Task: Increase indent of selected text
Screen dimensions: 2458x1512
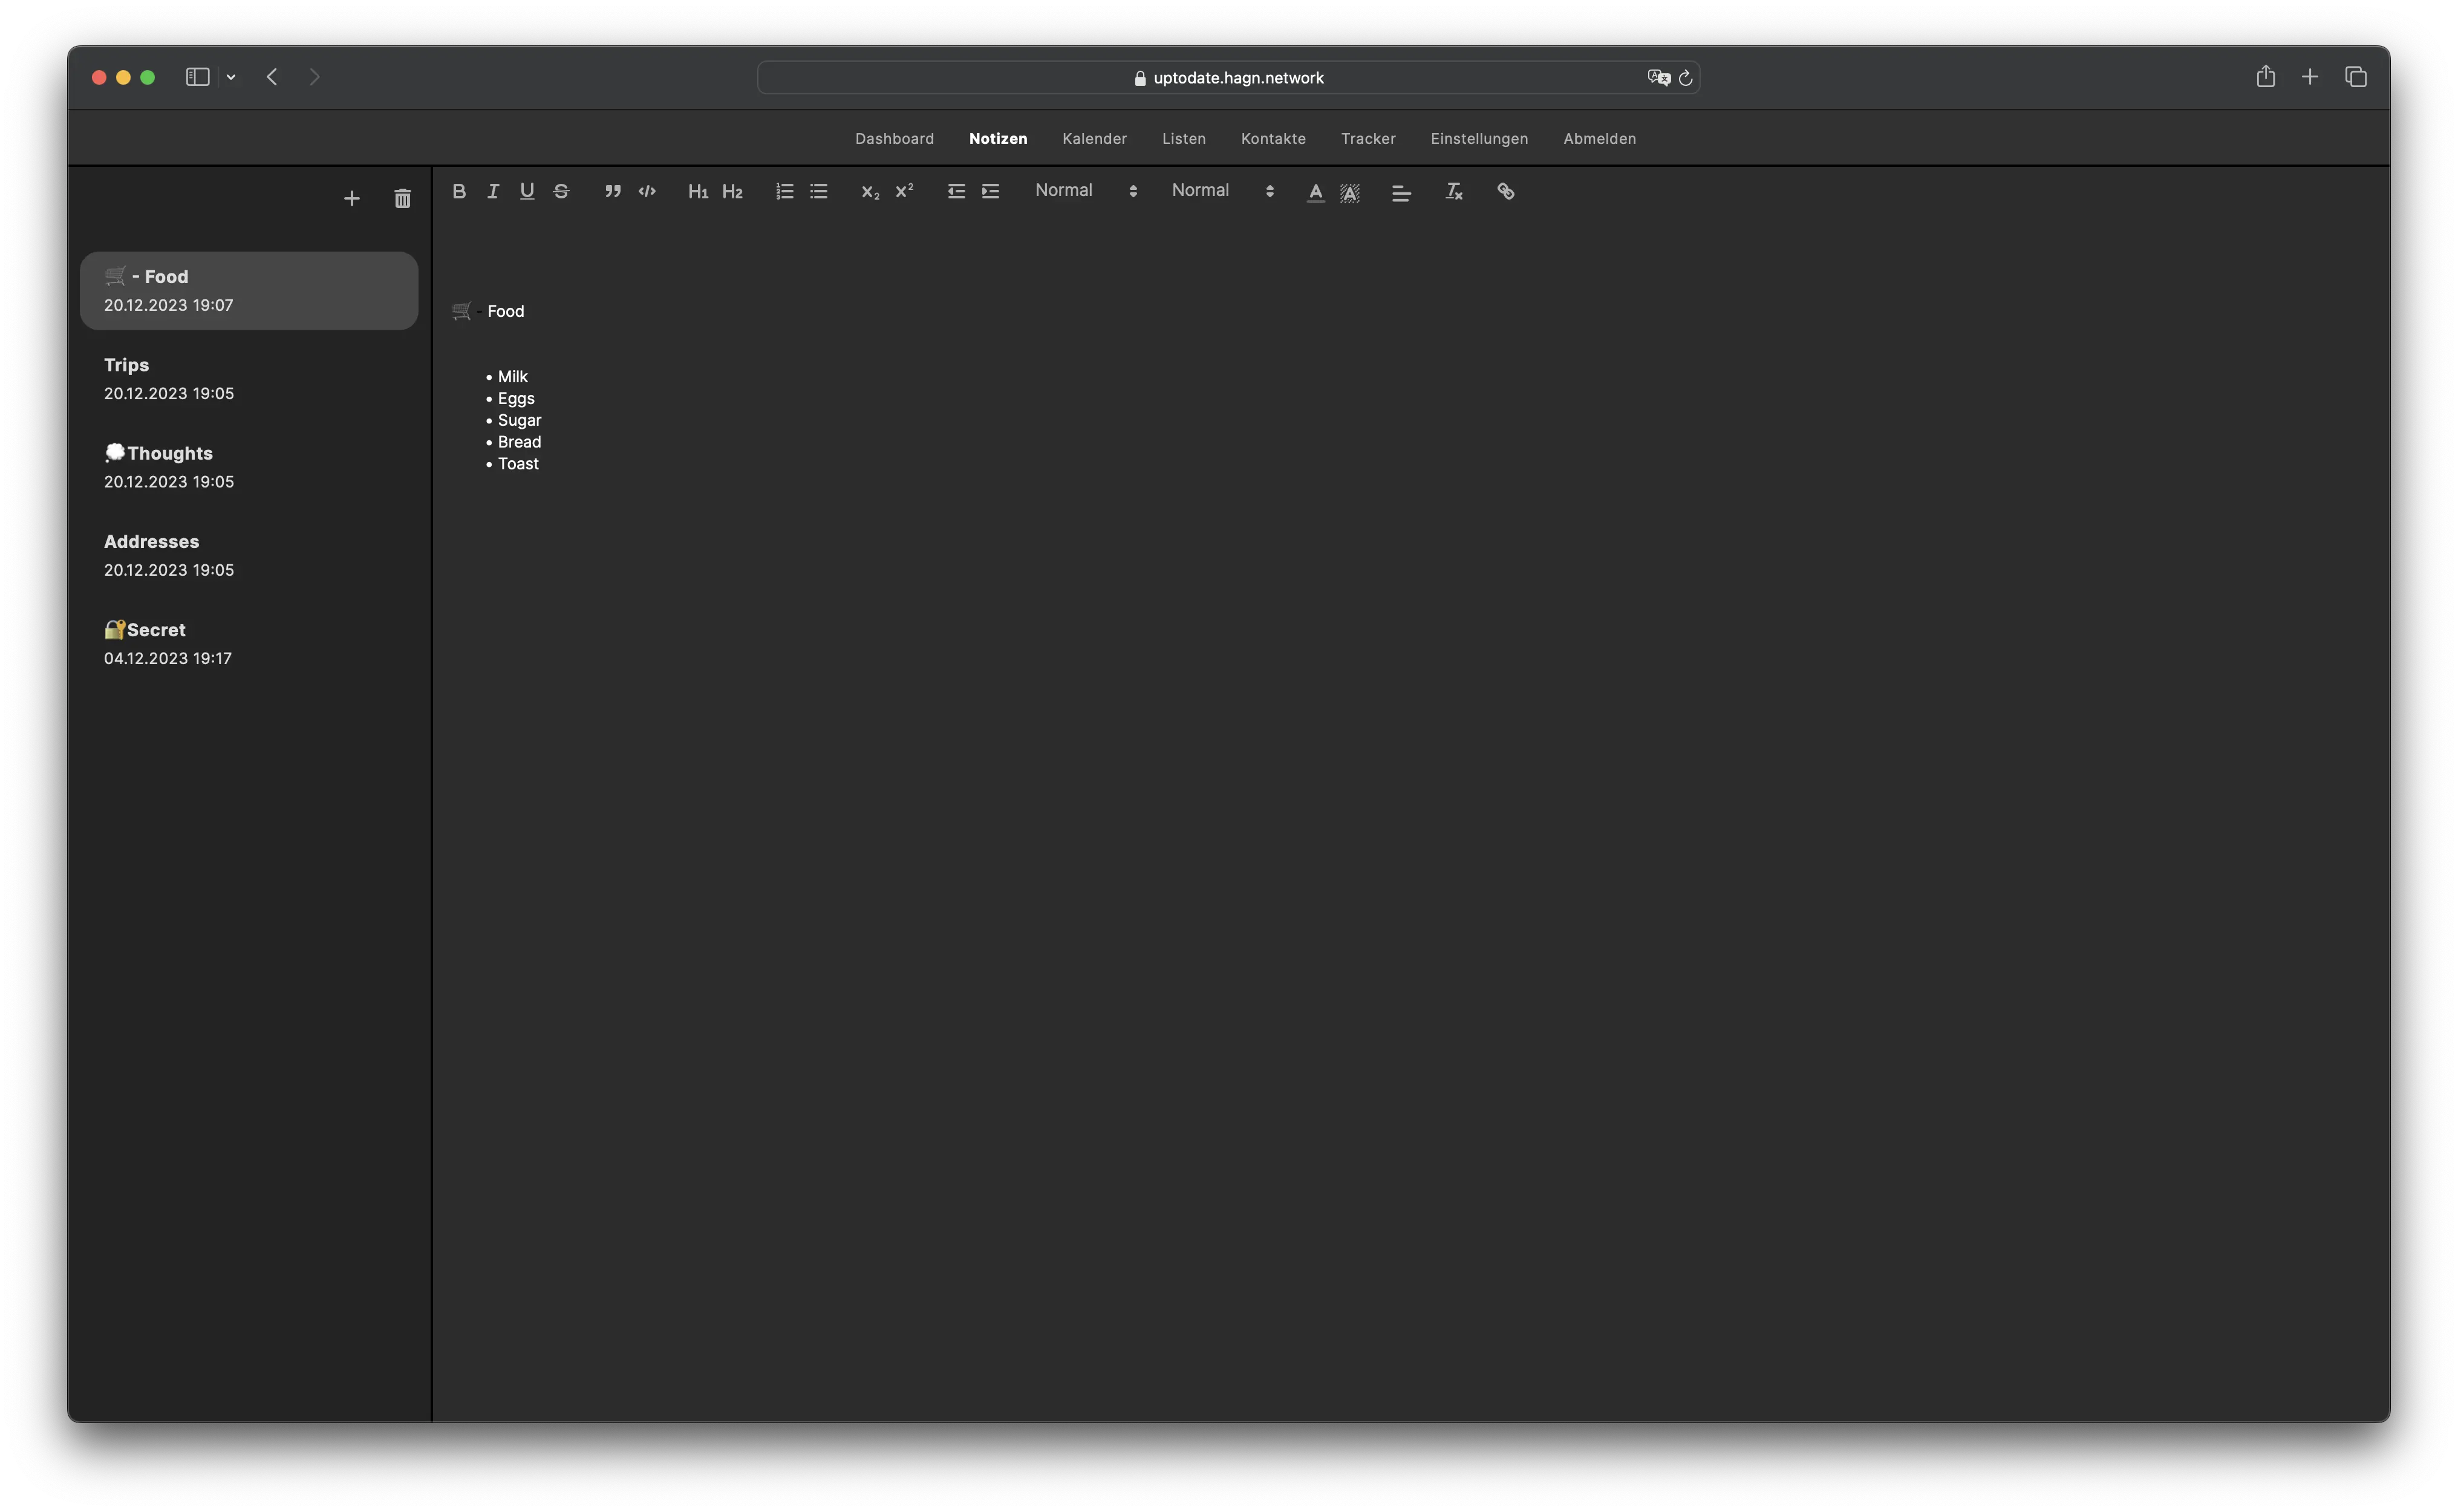Action: click(991, 191)
